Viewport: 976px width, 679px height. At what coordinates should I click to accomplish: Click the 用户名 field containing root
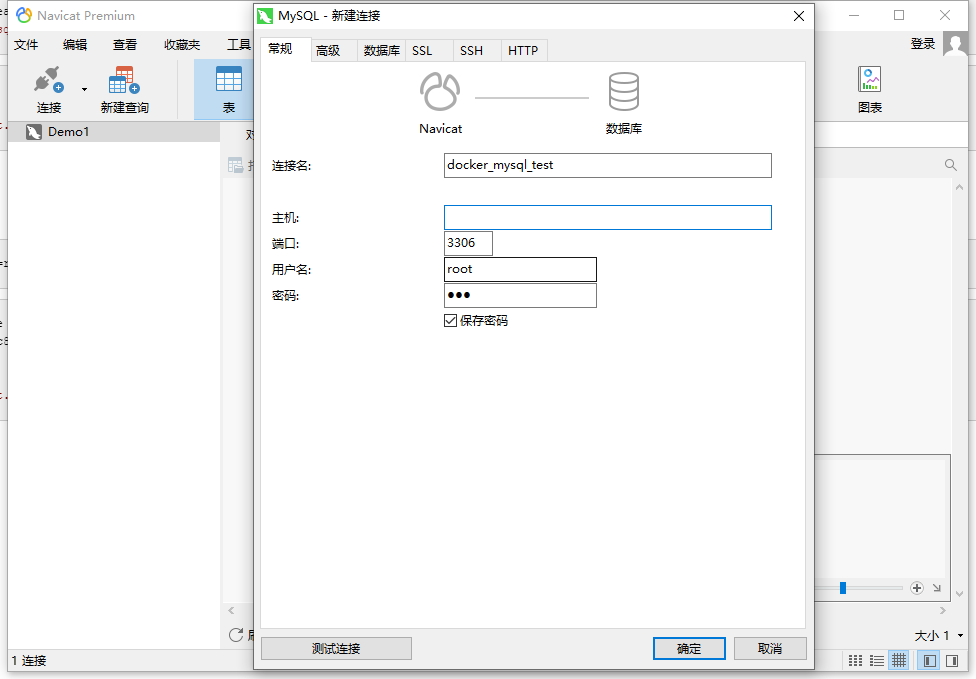520,269
